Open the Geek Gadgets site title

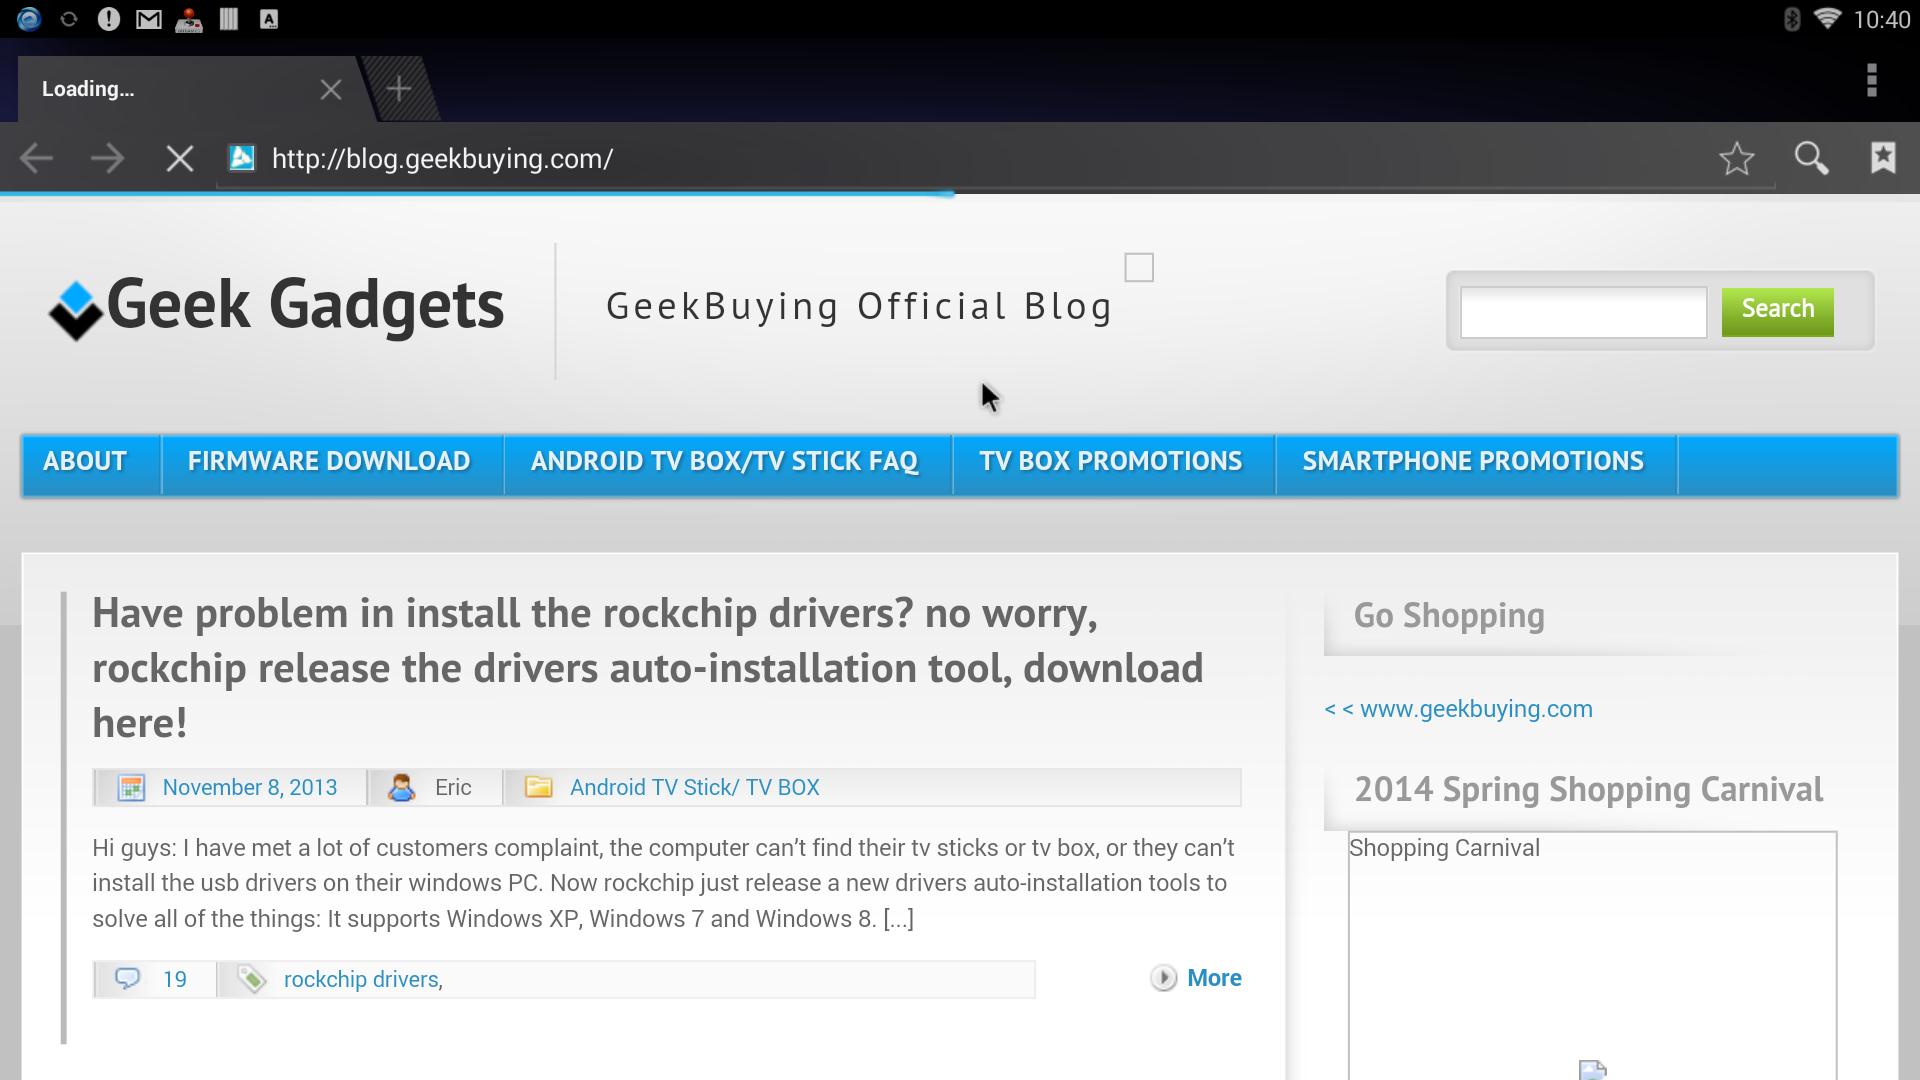coord(305,304)
